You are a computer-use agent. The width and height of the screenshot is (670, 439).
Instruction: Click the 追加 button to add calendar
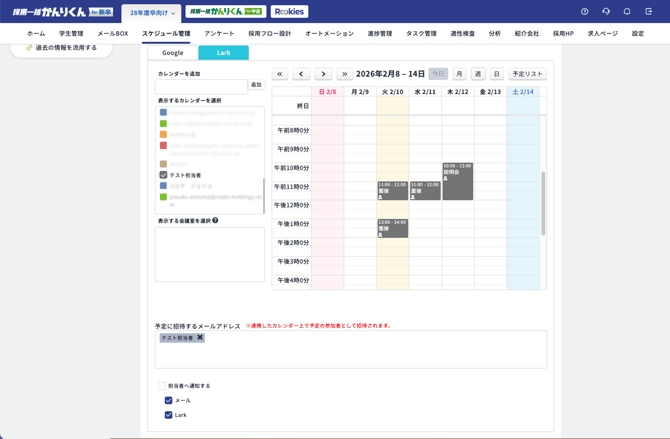click(256, 86)
